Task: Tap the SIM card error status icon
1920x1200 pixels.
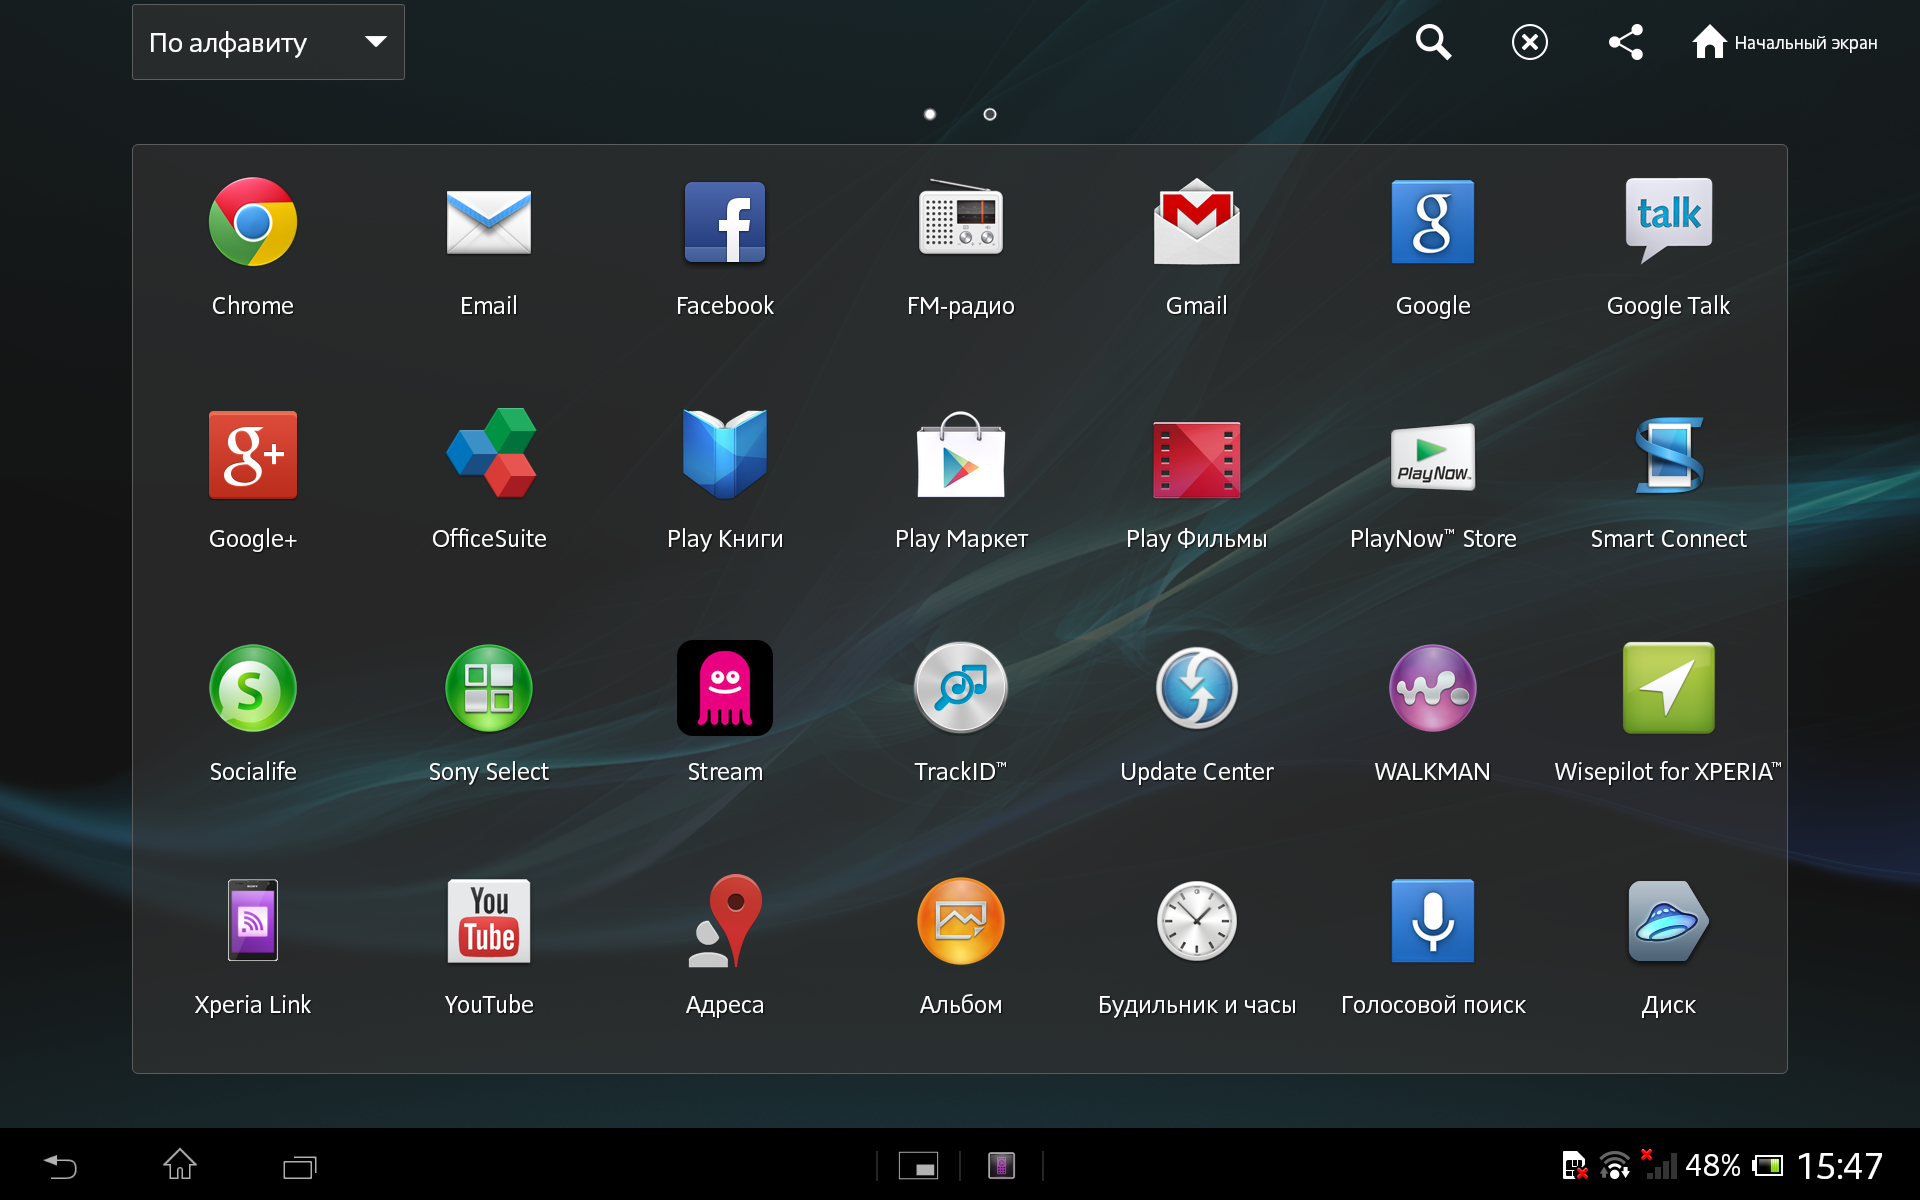Action: 1574,1166
